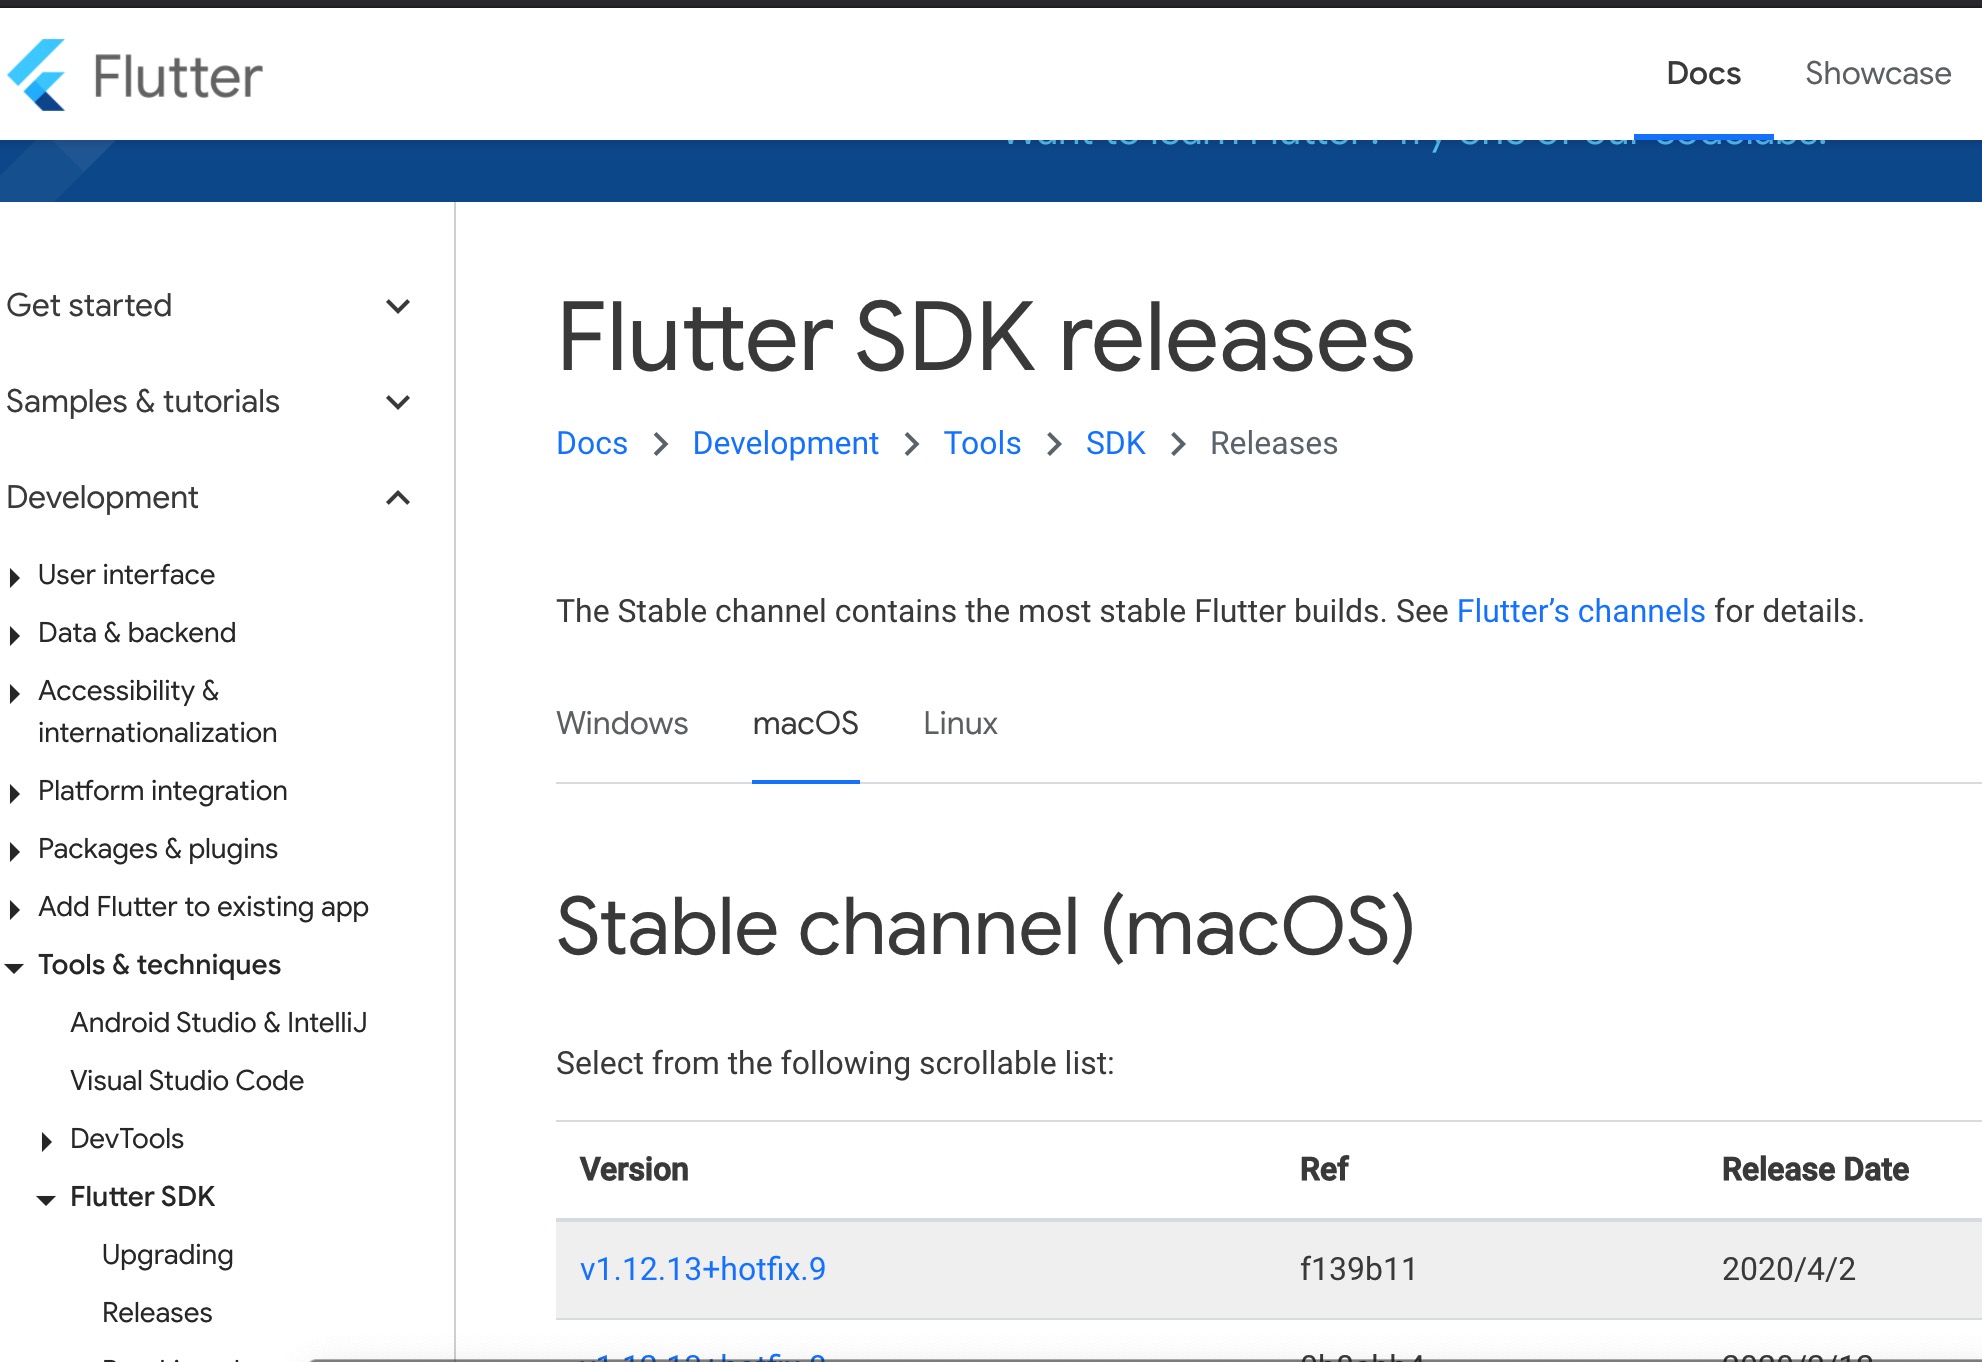
Task: Click the f139b11 ref cell
Action: [x=1358, y=1269]
